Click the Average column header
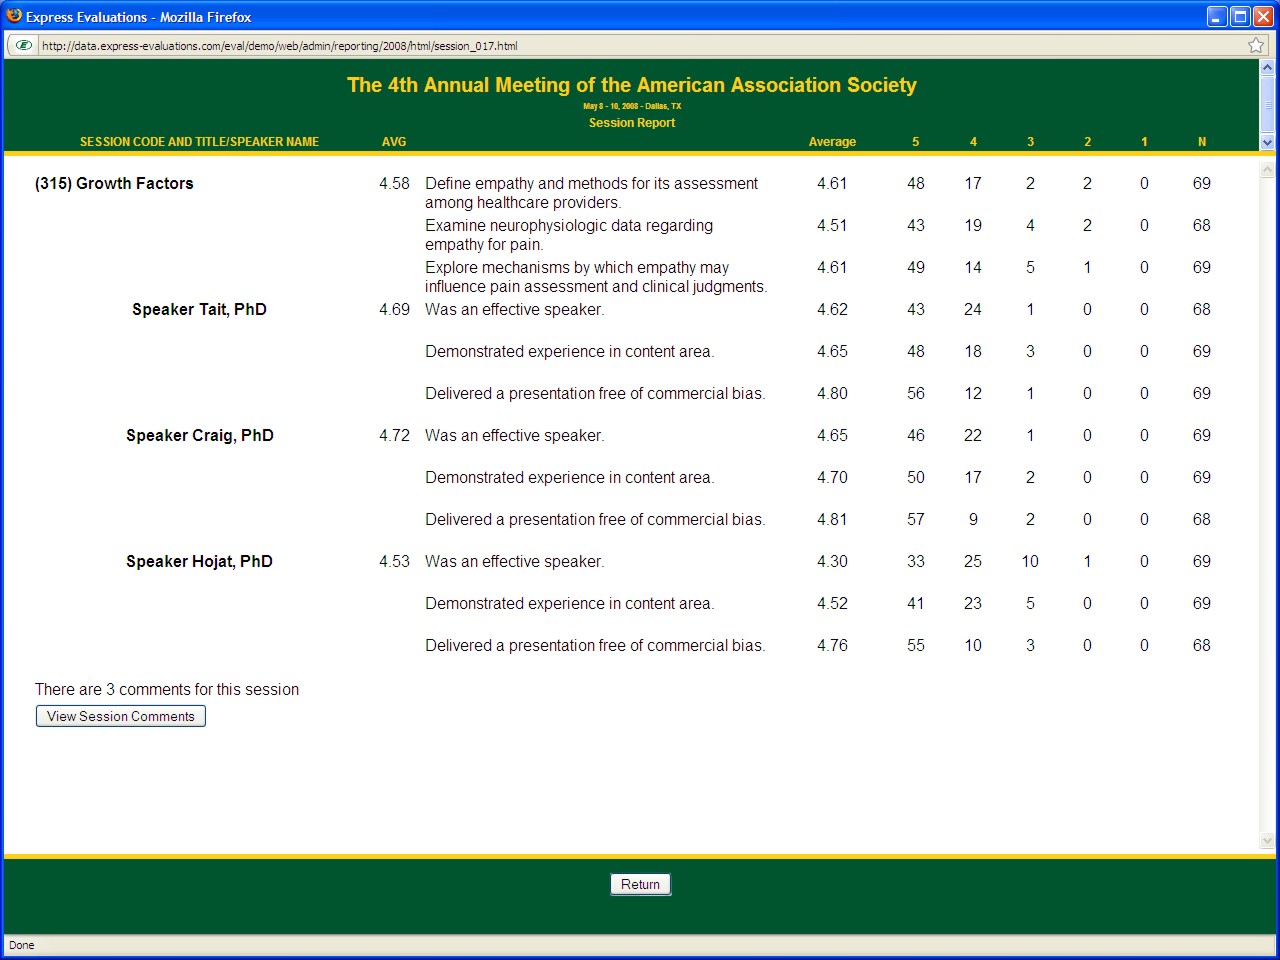 (x=832, y=142)
